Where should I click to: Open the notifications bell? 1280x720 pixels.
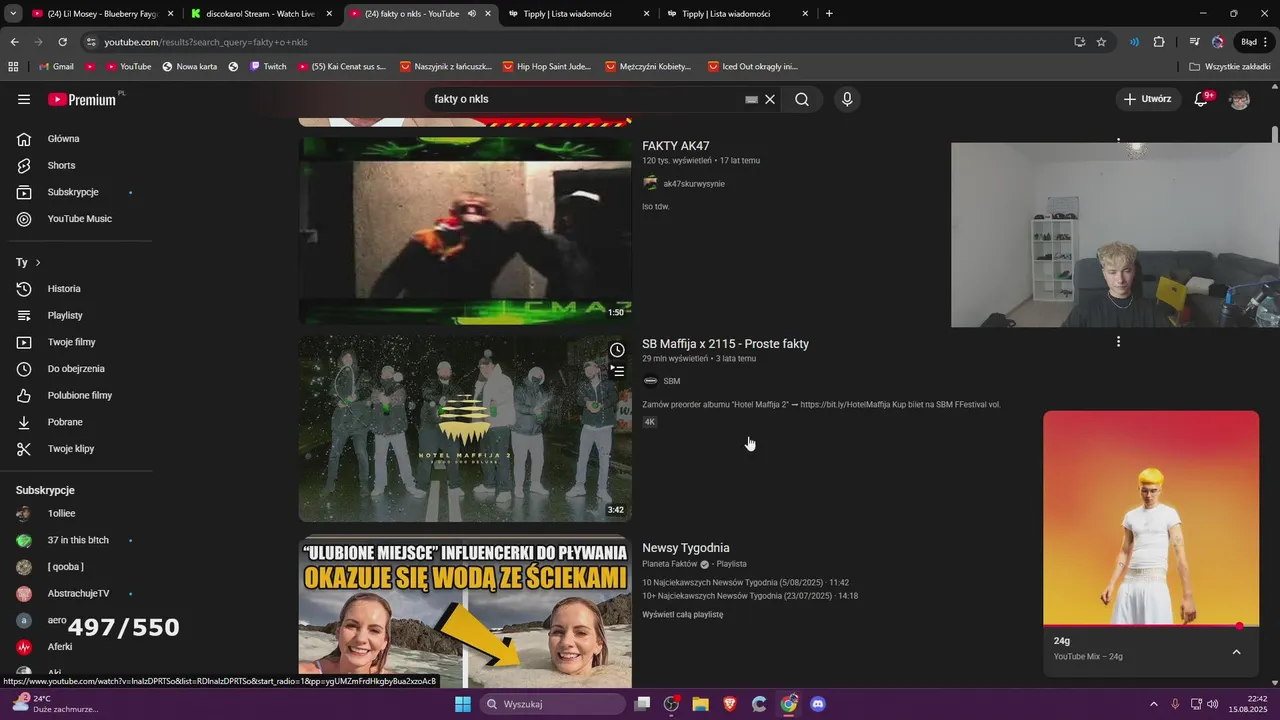[1201, 99]
